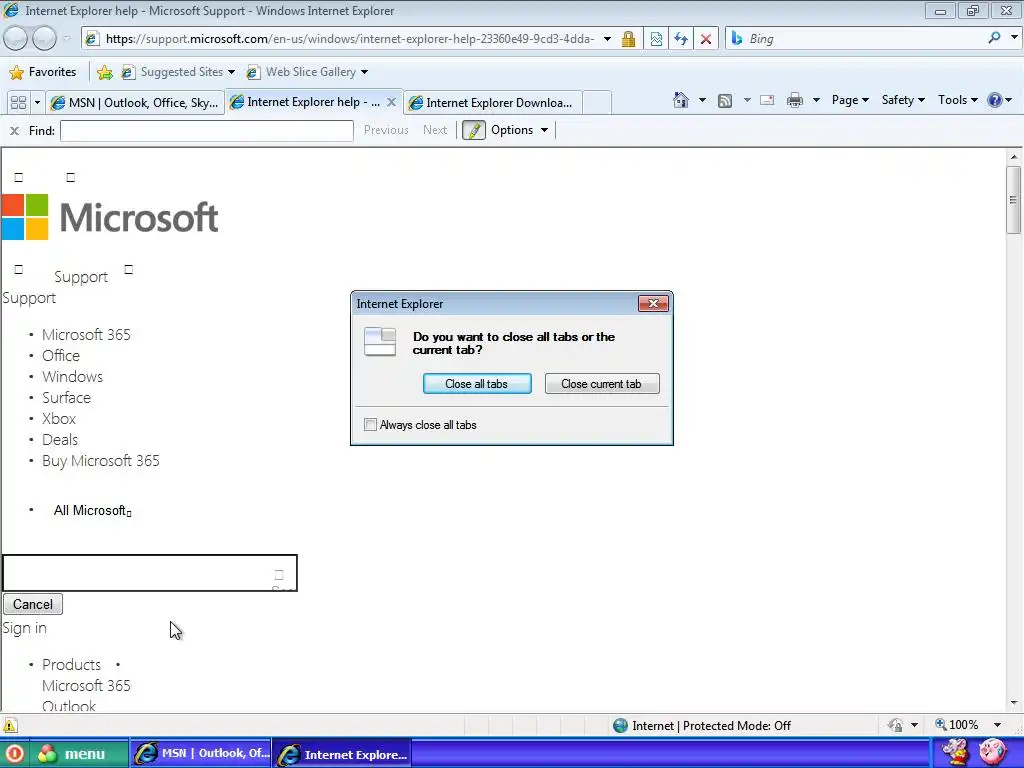Image resolution: width=1024 pixels, height=768 pixels.
Task: Click the Close current tab button
Action: [x=601, y=383]
